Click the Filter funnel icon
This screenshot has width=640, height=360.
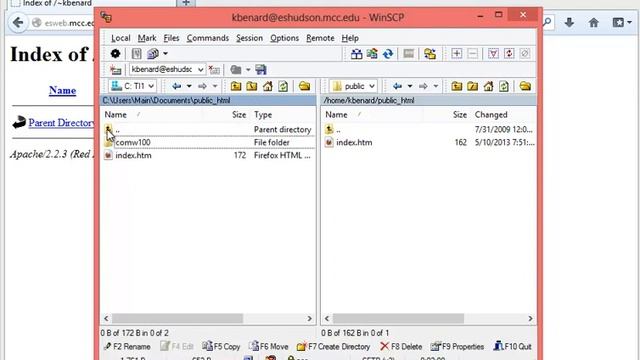tap(493, 53)
